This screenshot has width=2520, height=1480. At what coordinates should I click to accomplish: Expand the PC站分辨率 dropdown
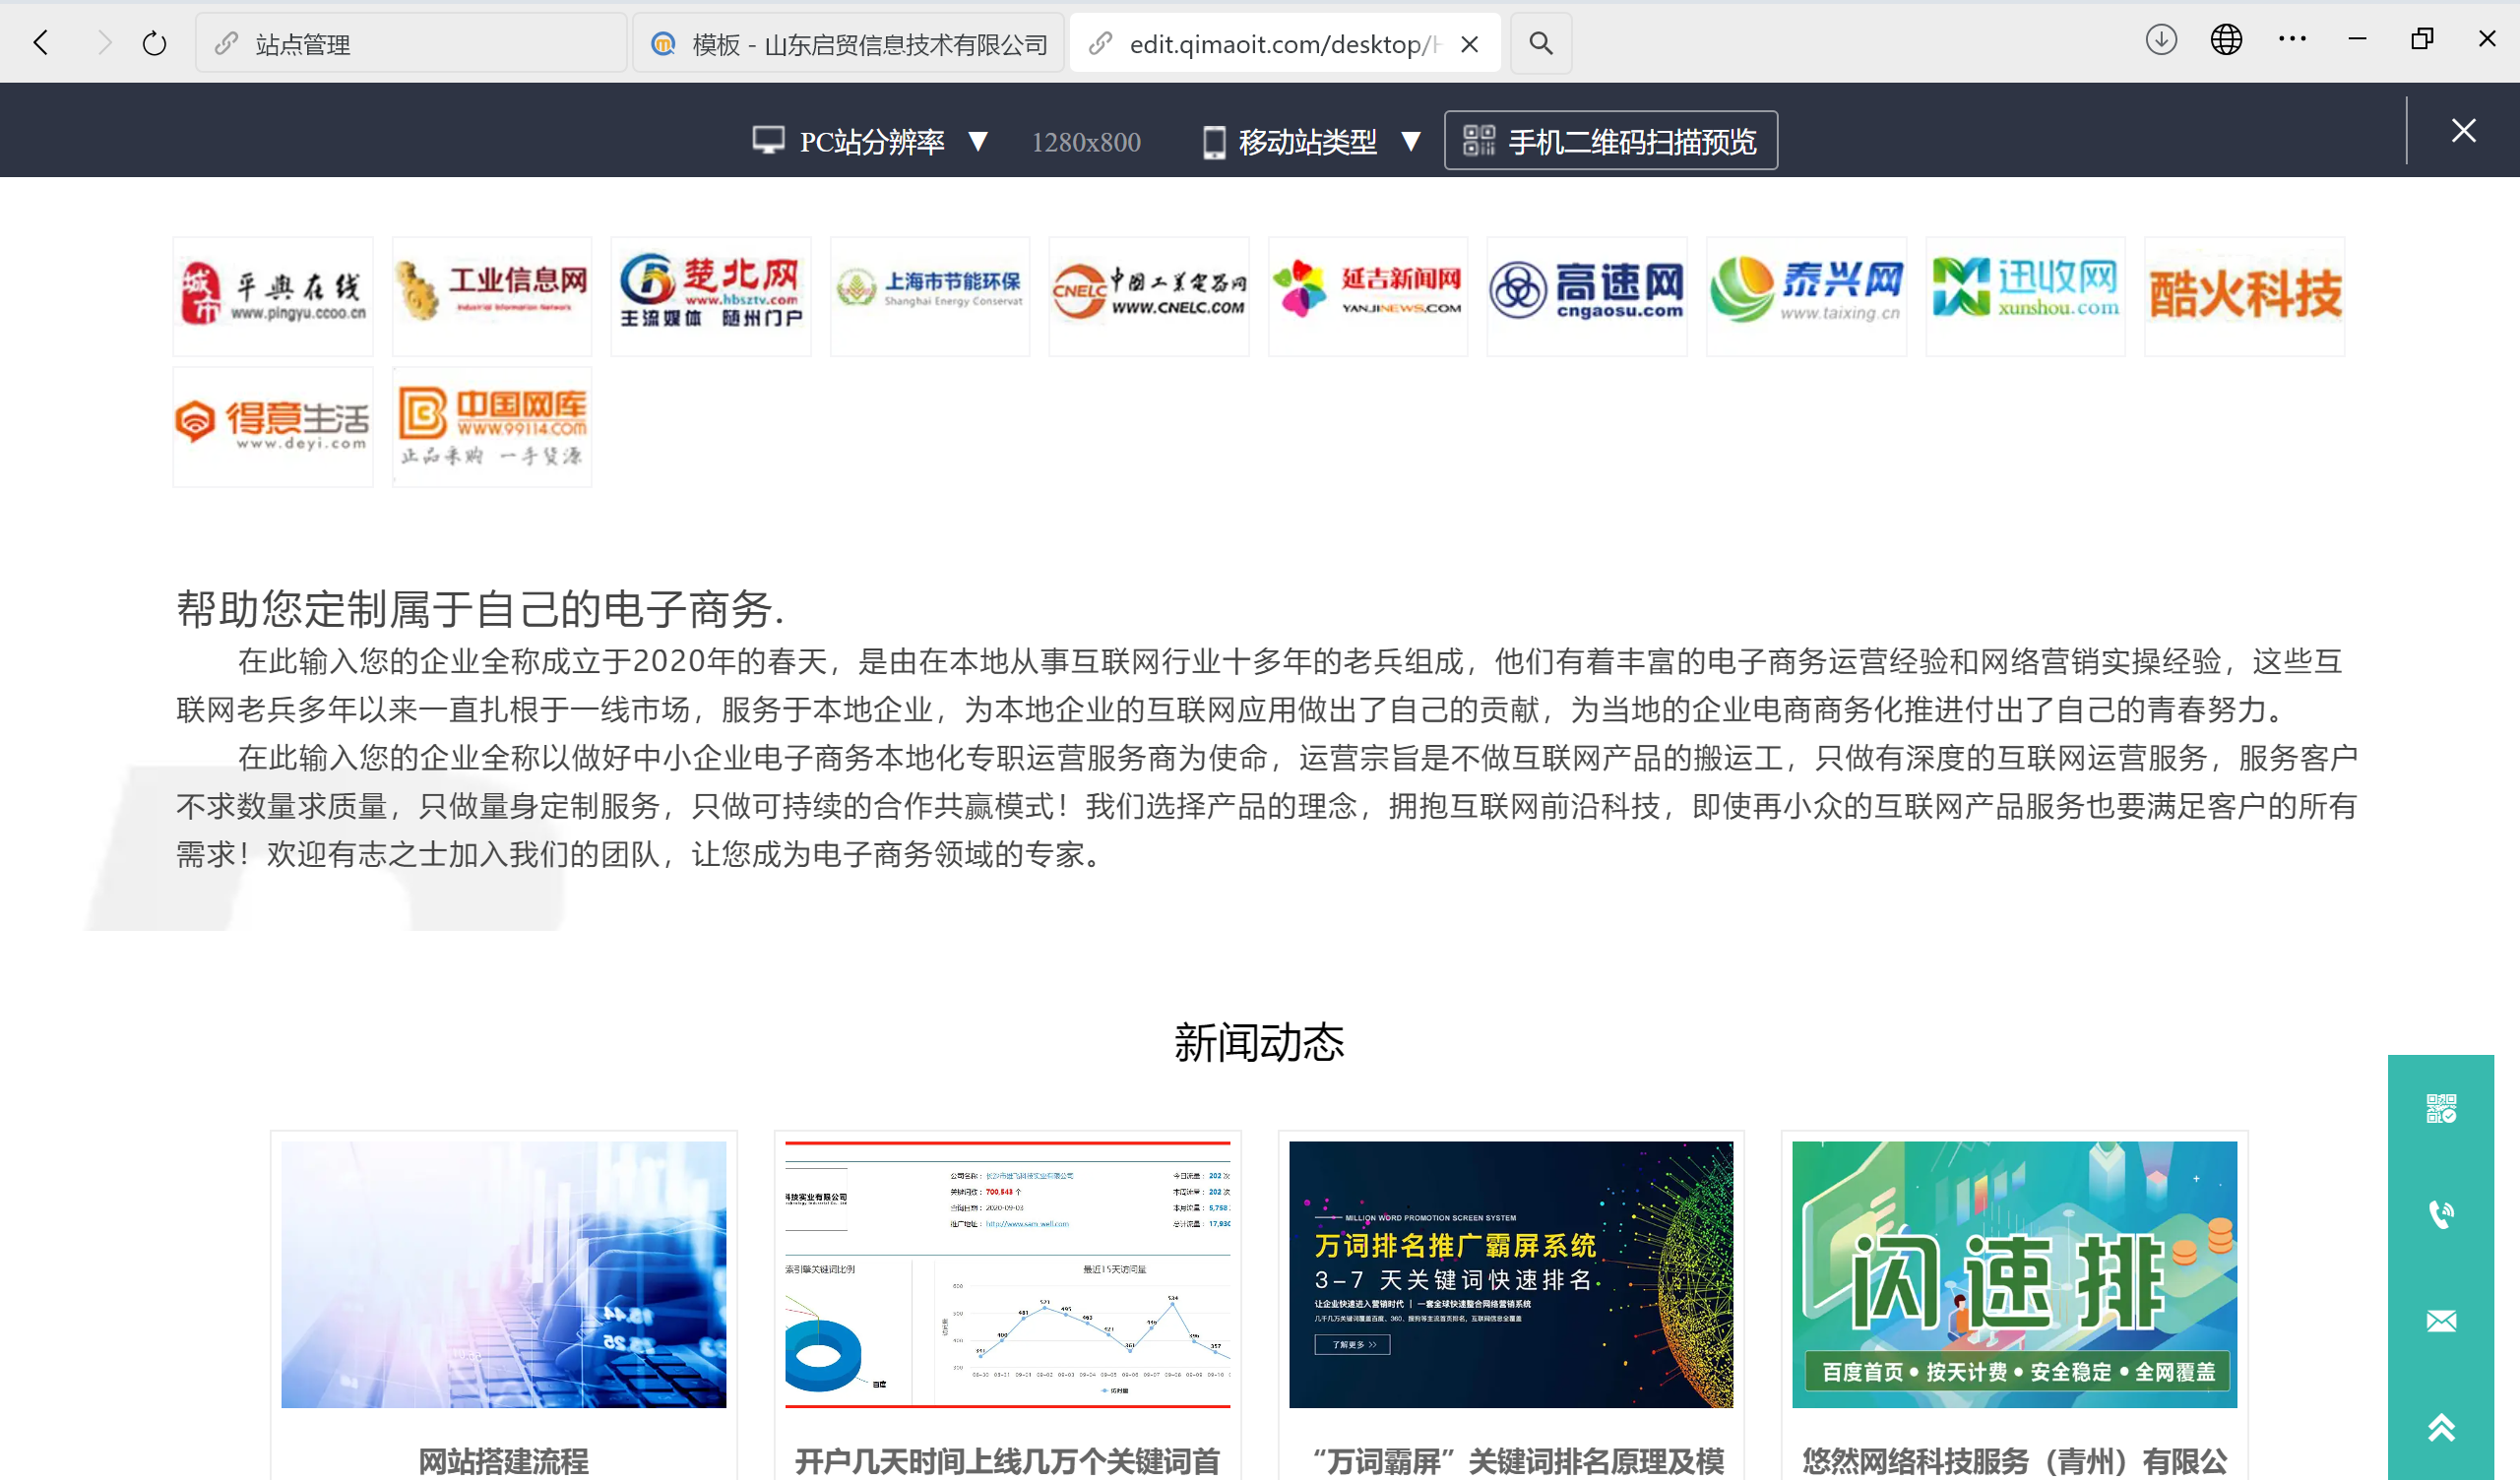pyautogui.click(x=978, y=141)
